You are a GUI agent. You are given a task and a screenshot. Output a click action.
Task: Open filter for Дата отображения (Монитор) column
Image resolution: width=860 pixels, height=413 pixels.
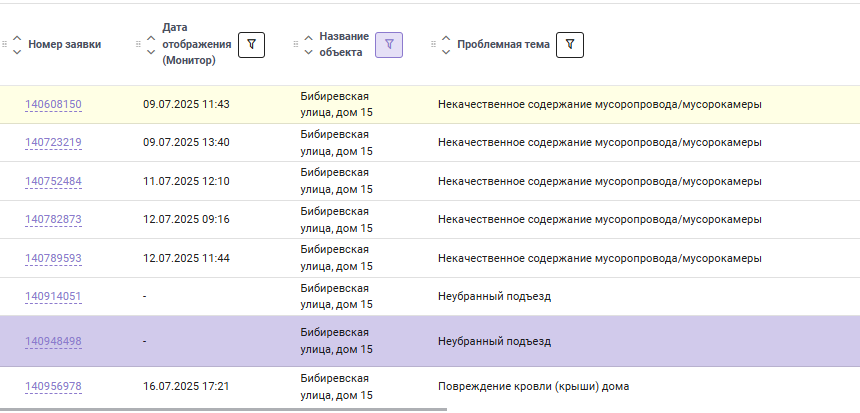(x=251, y=44)
